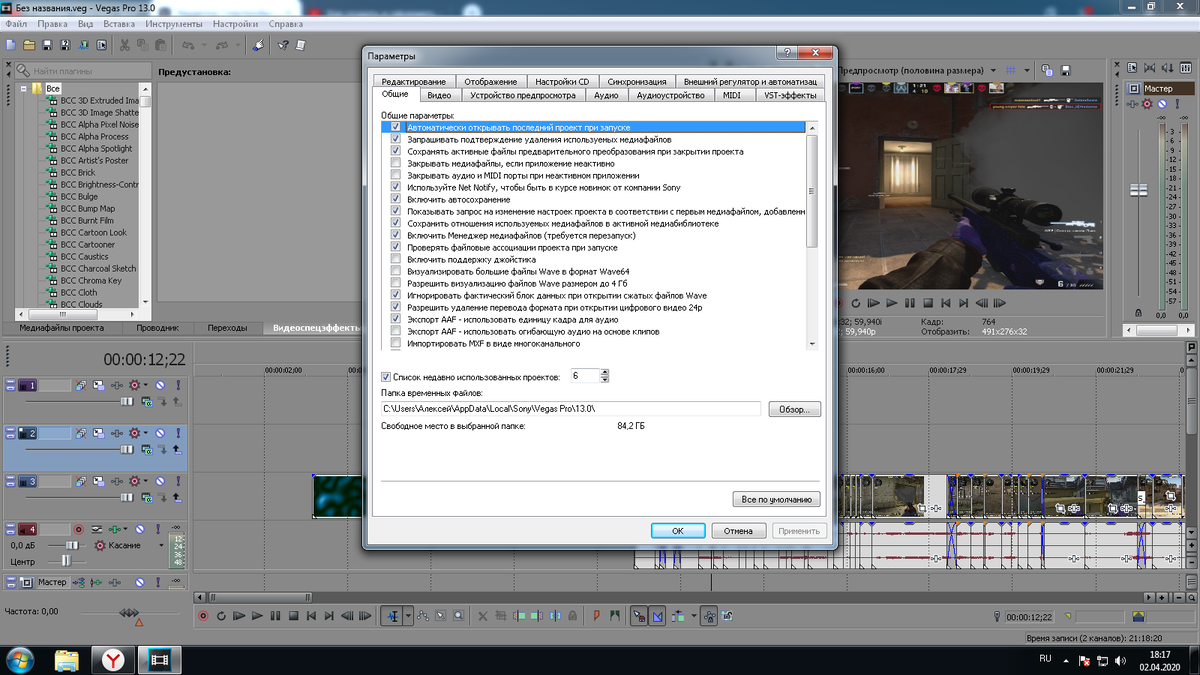Screen dimensions: 1200x675
Task: Click the What's This help icon
Action: pyautogui.click(x=284, y=45)
